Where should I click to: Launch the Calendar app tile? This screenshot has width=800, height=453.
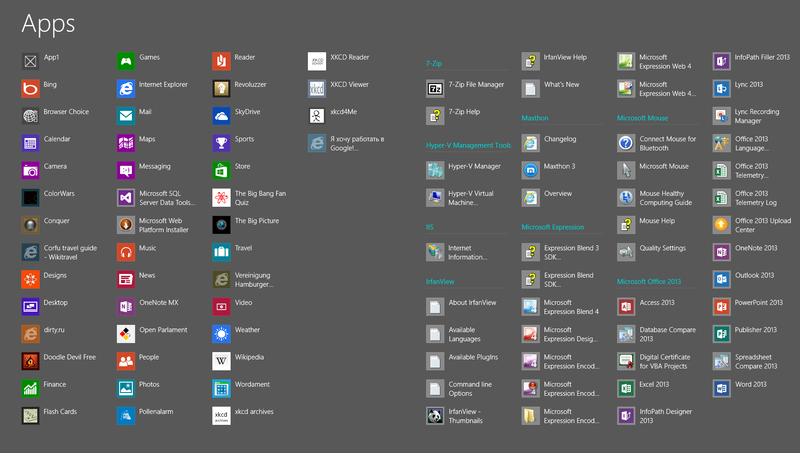(30, 143)
